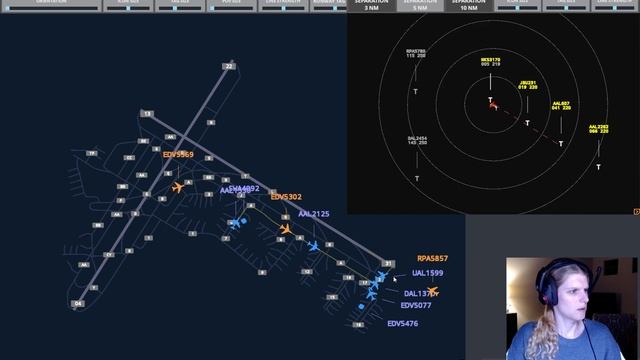Click the runway 04 end marker
Image resolution: width=640 pixels, height=360 pixels.
coord(77,303)
